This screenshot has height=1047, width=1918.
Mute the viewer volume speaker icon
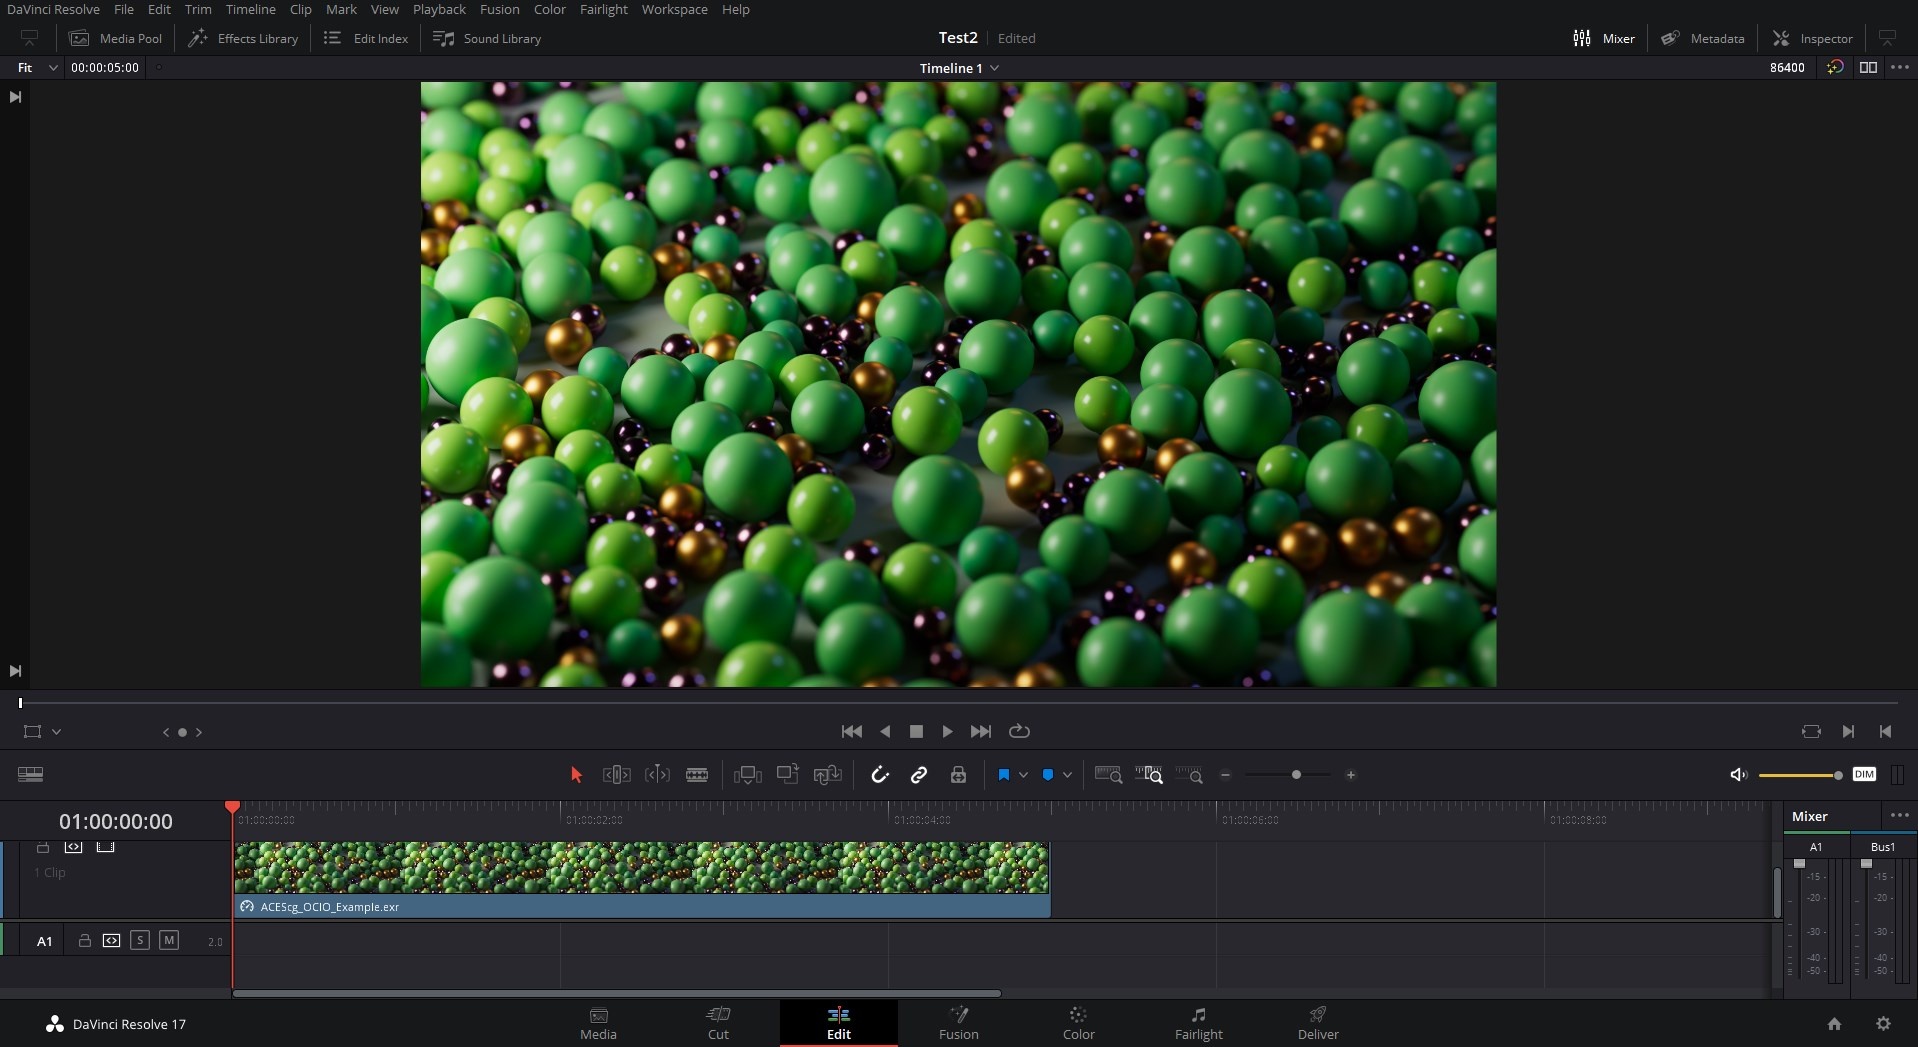pyautogui.click(x=1738, y=775)
